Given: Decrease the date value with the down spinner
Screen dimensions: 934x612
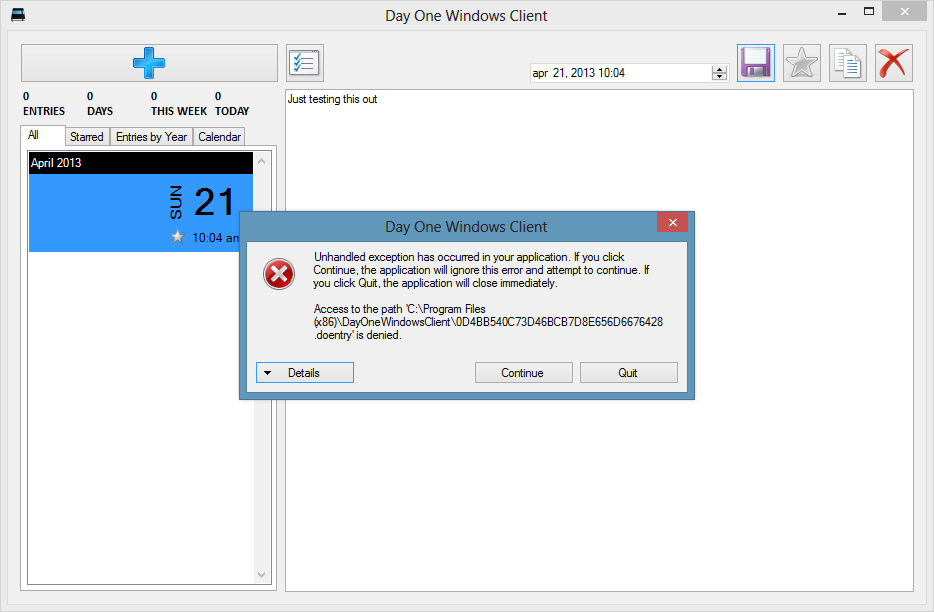Looking at the screenshot, I should [x=720, y=76].
